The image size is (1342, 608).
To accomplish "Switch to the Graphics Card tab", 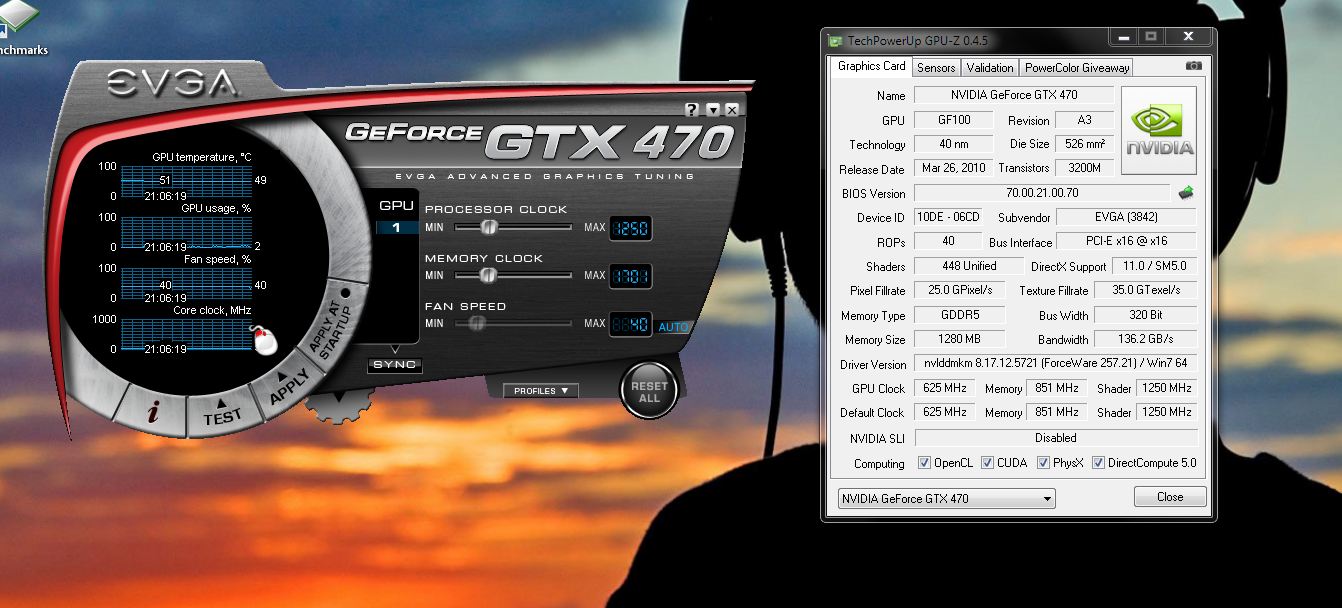I will [x=871, y=66].
